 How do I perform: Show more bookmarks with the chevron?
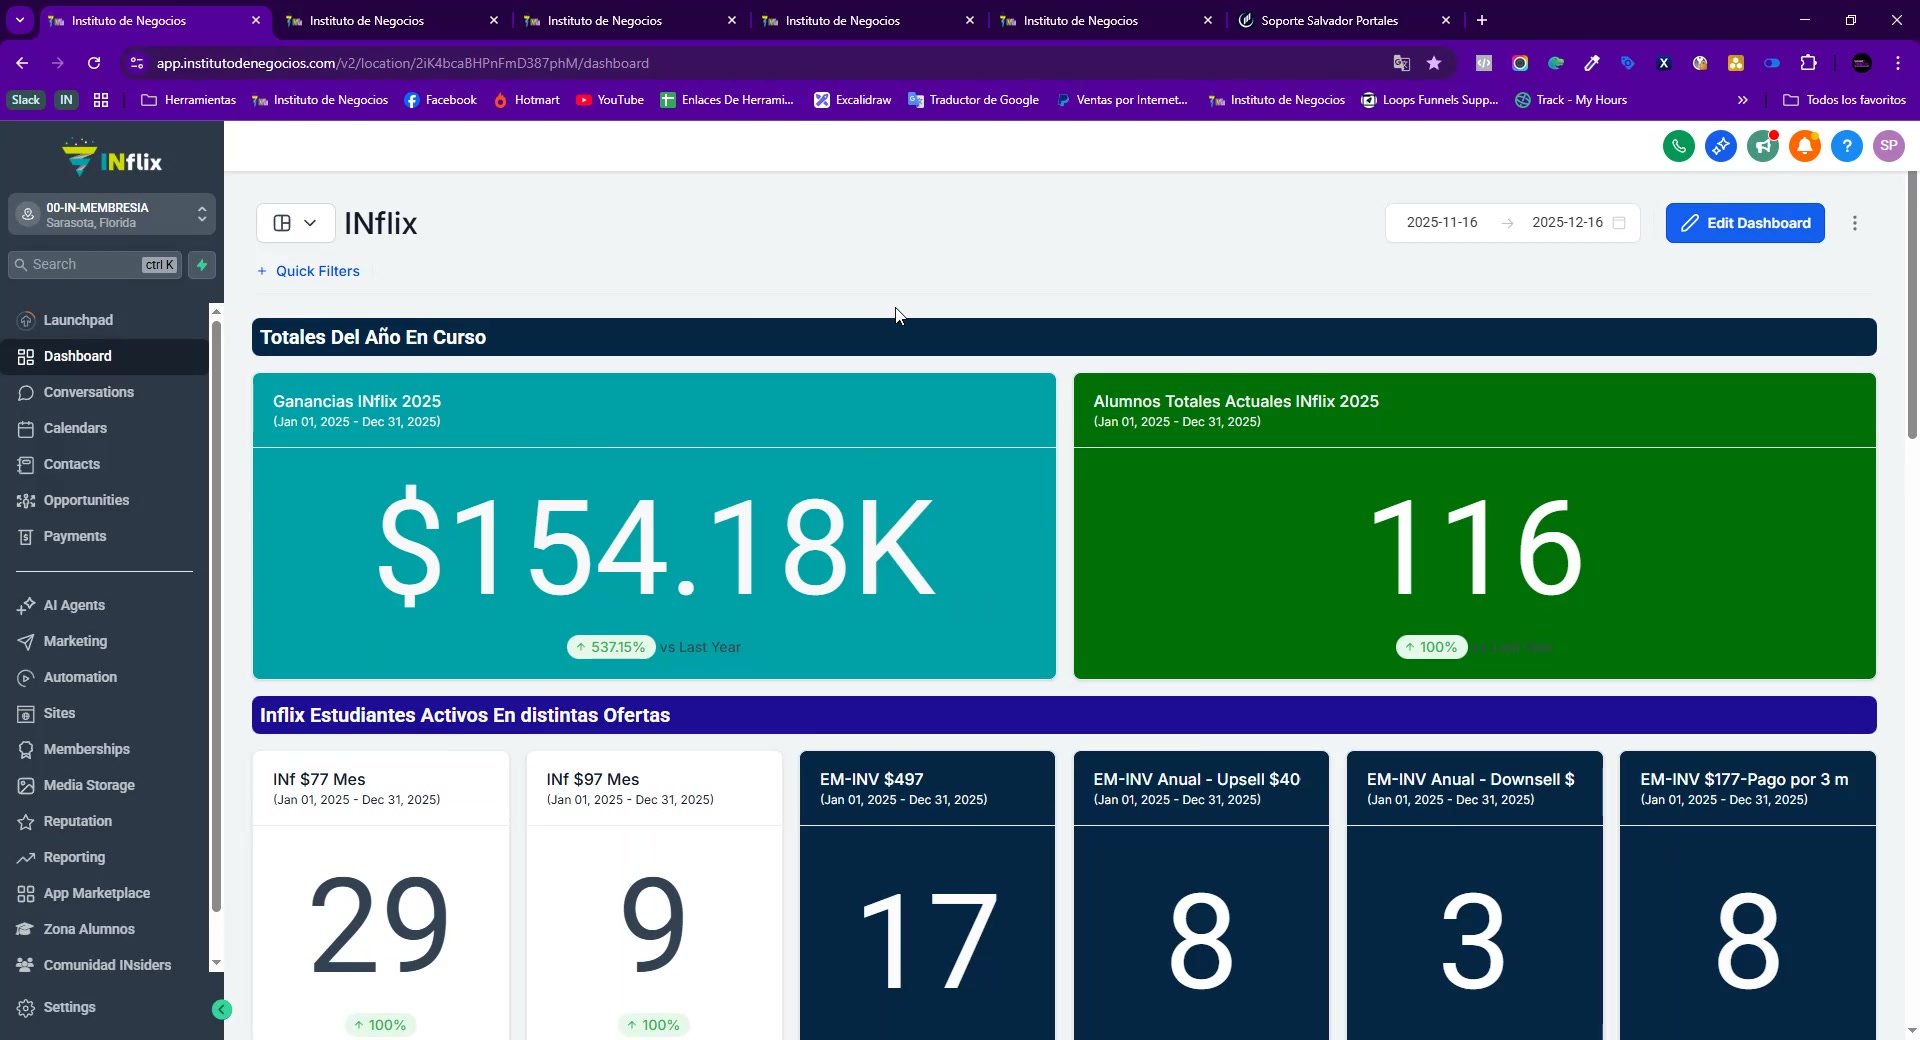[x=1743, y=100]
